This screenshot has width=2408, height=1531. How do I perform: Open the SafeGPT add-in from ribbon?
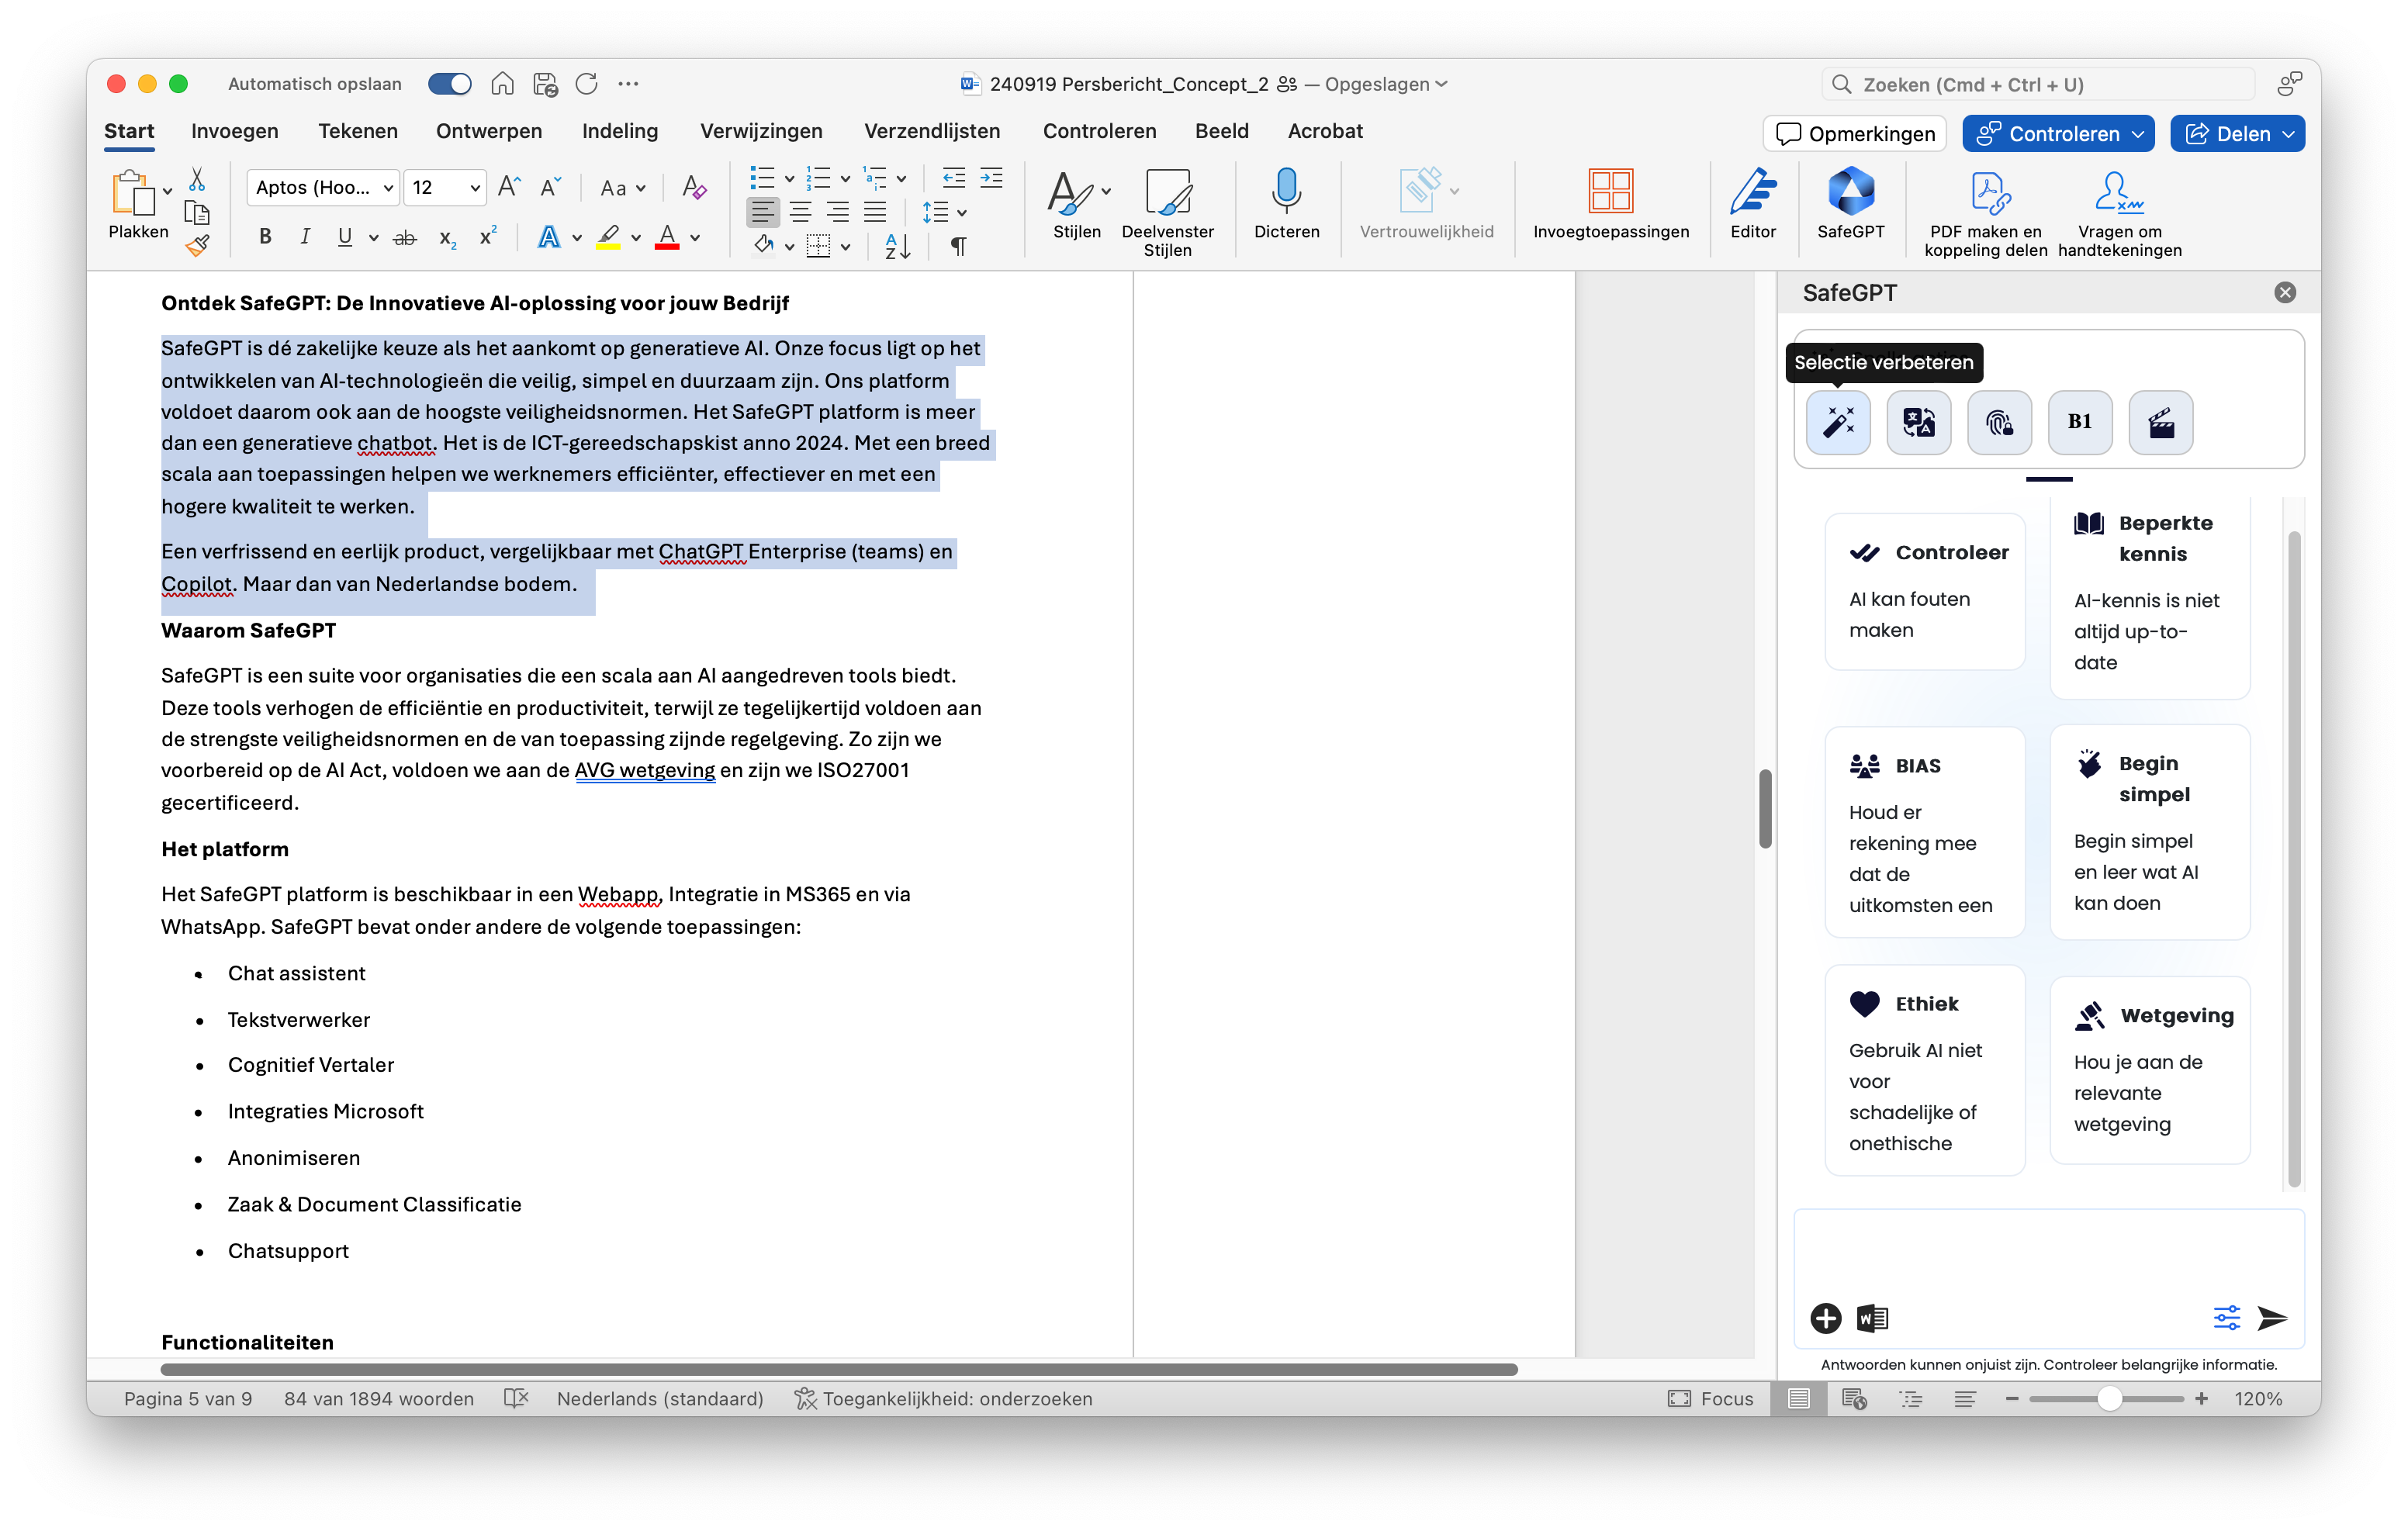tap(1850, 204)
